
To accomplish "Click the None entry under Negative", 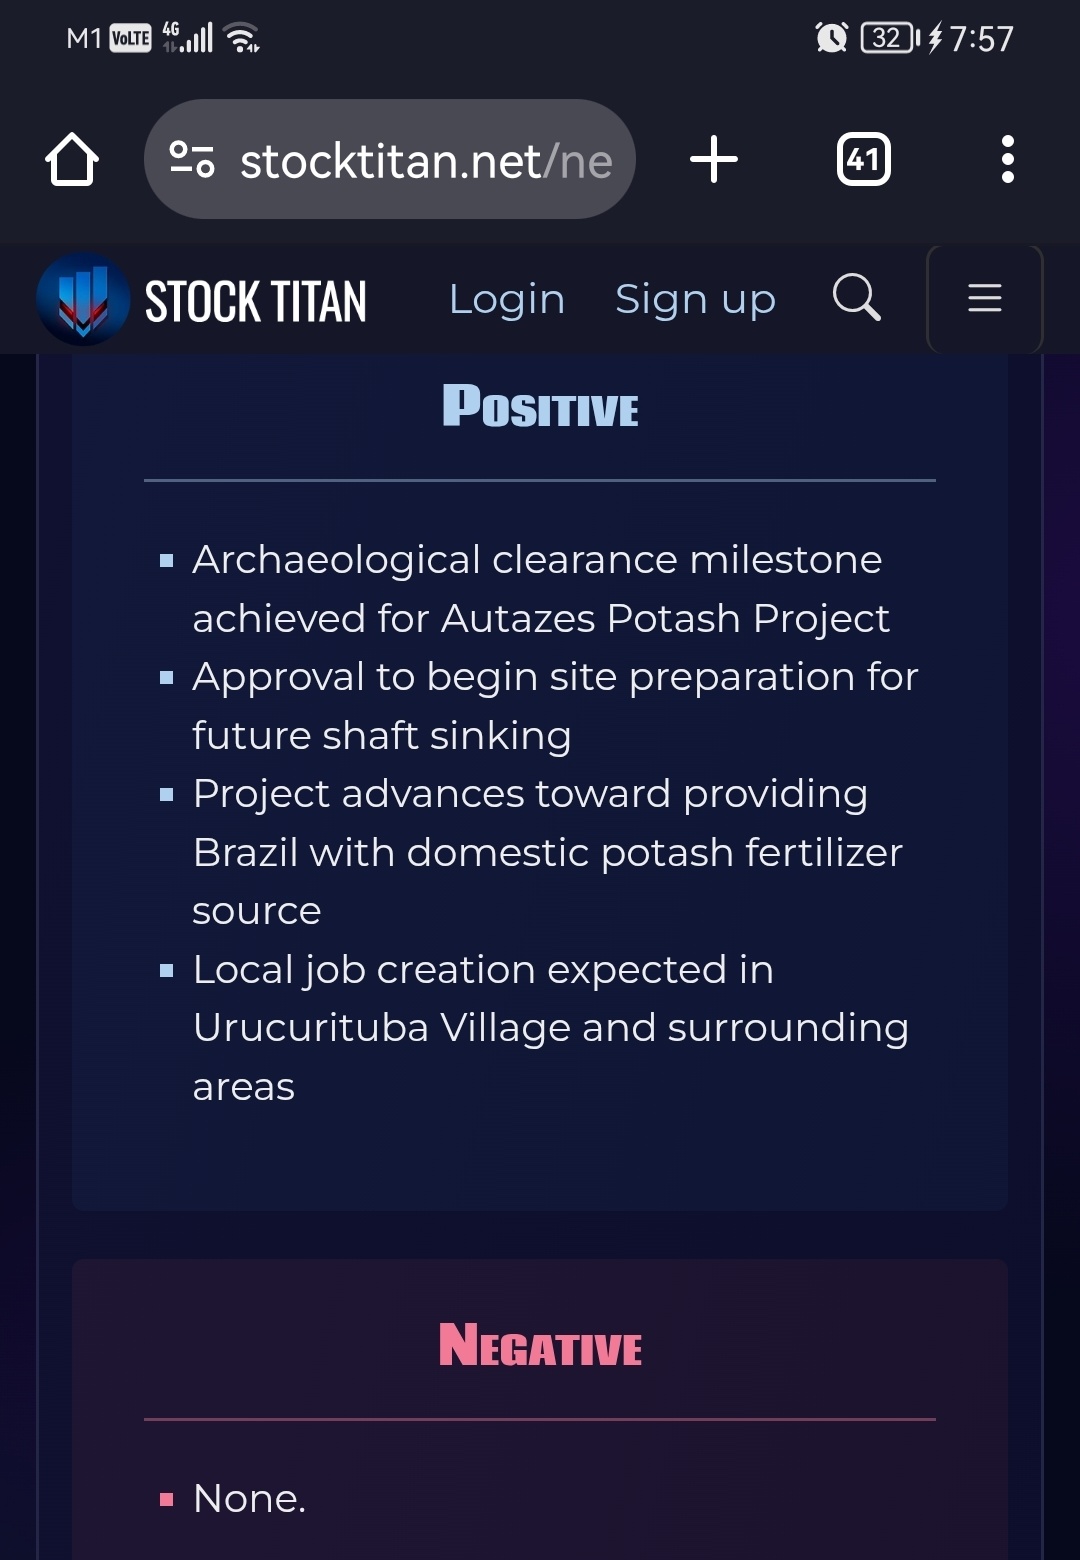I will (x=249, y=1498).
